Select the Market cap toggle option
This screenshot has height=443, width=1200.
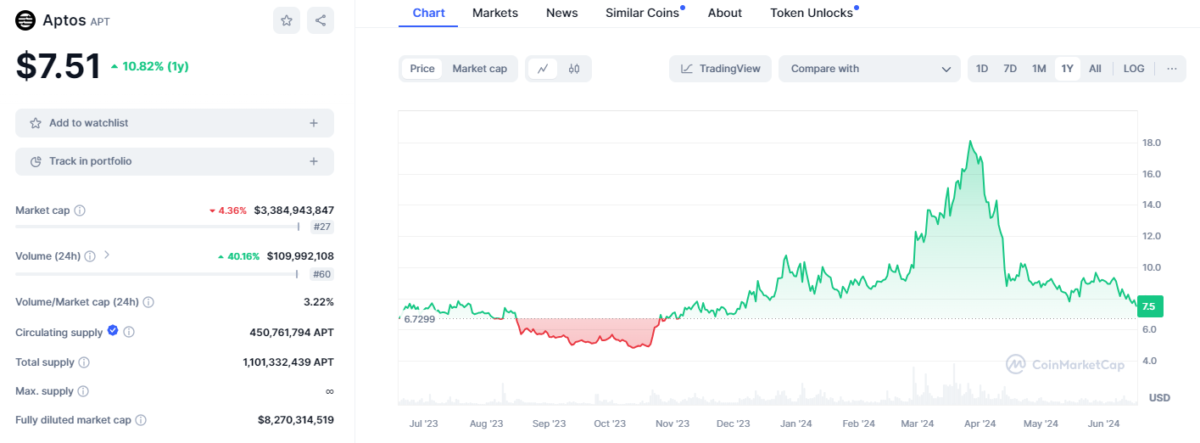[x=479, y=69]
